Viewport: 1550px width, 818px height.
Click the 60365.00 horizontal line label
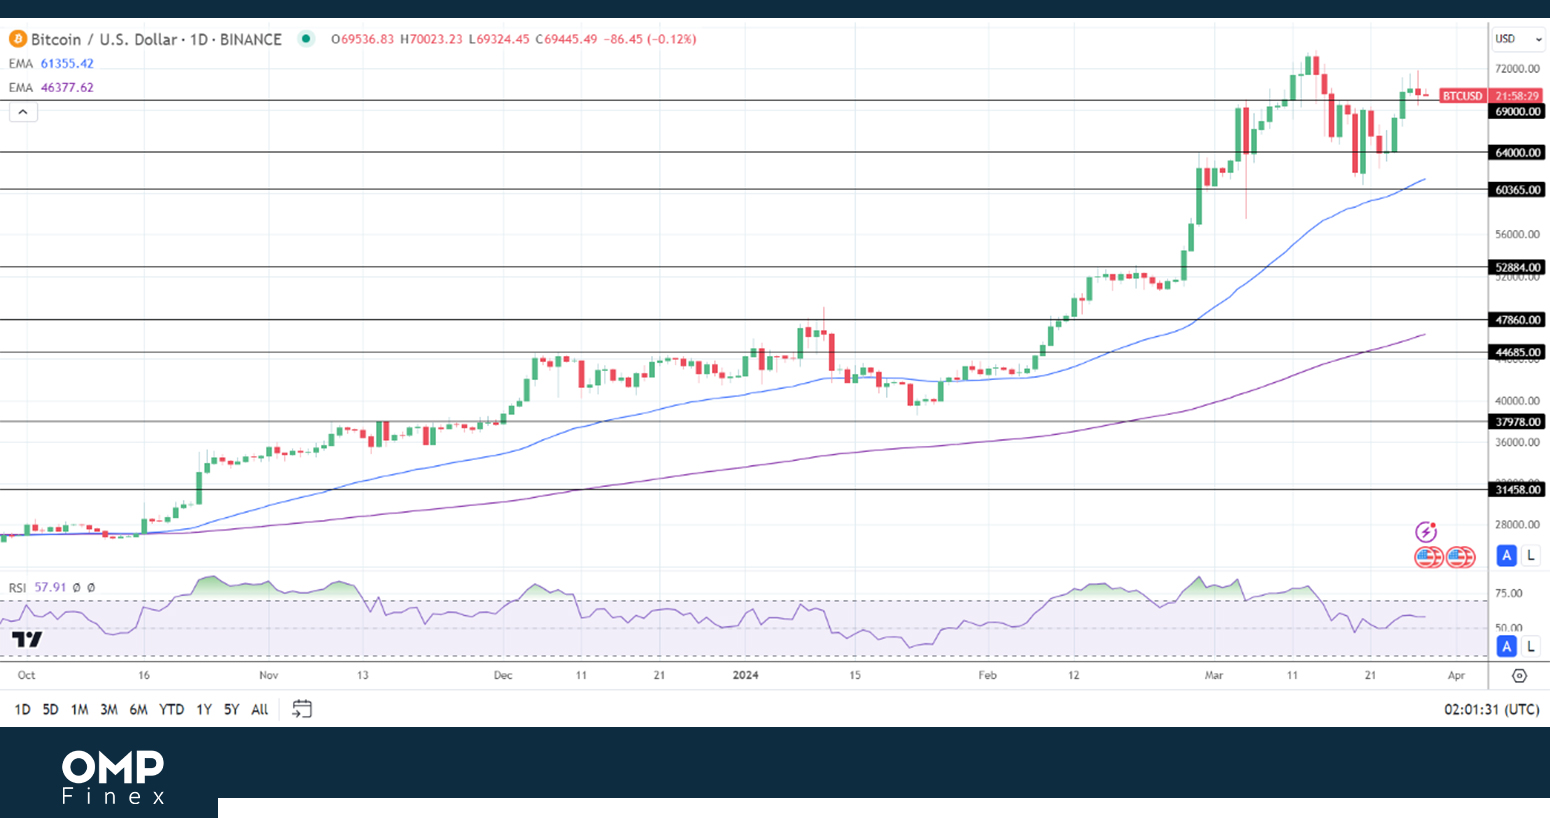point(1517,189)
